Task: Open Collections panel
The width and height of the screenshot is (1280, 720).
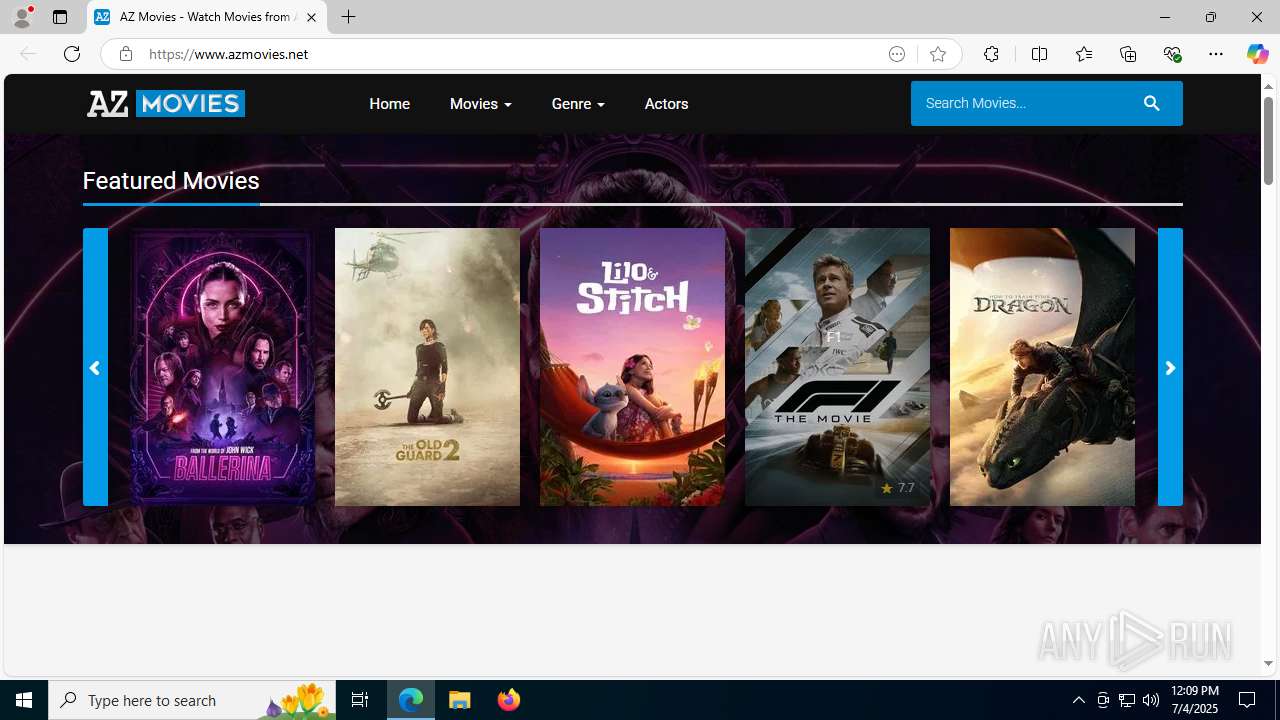Action: click(x=1128, y=54)
